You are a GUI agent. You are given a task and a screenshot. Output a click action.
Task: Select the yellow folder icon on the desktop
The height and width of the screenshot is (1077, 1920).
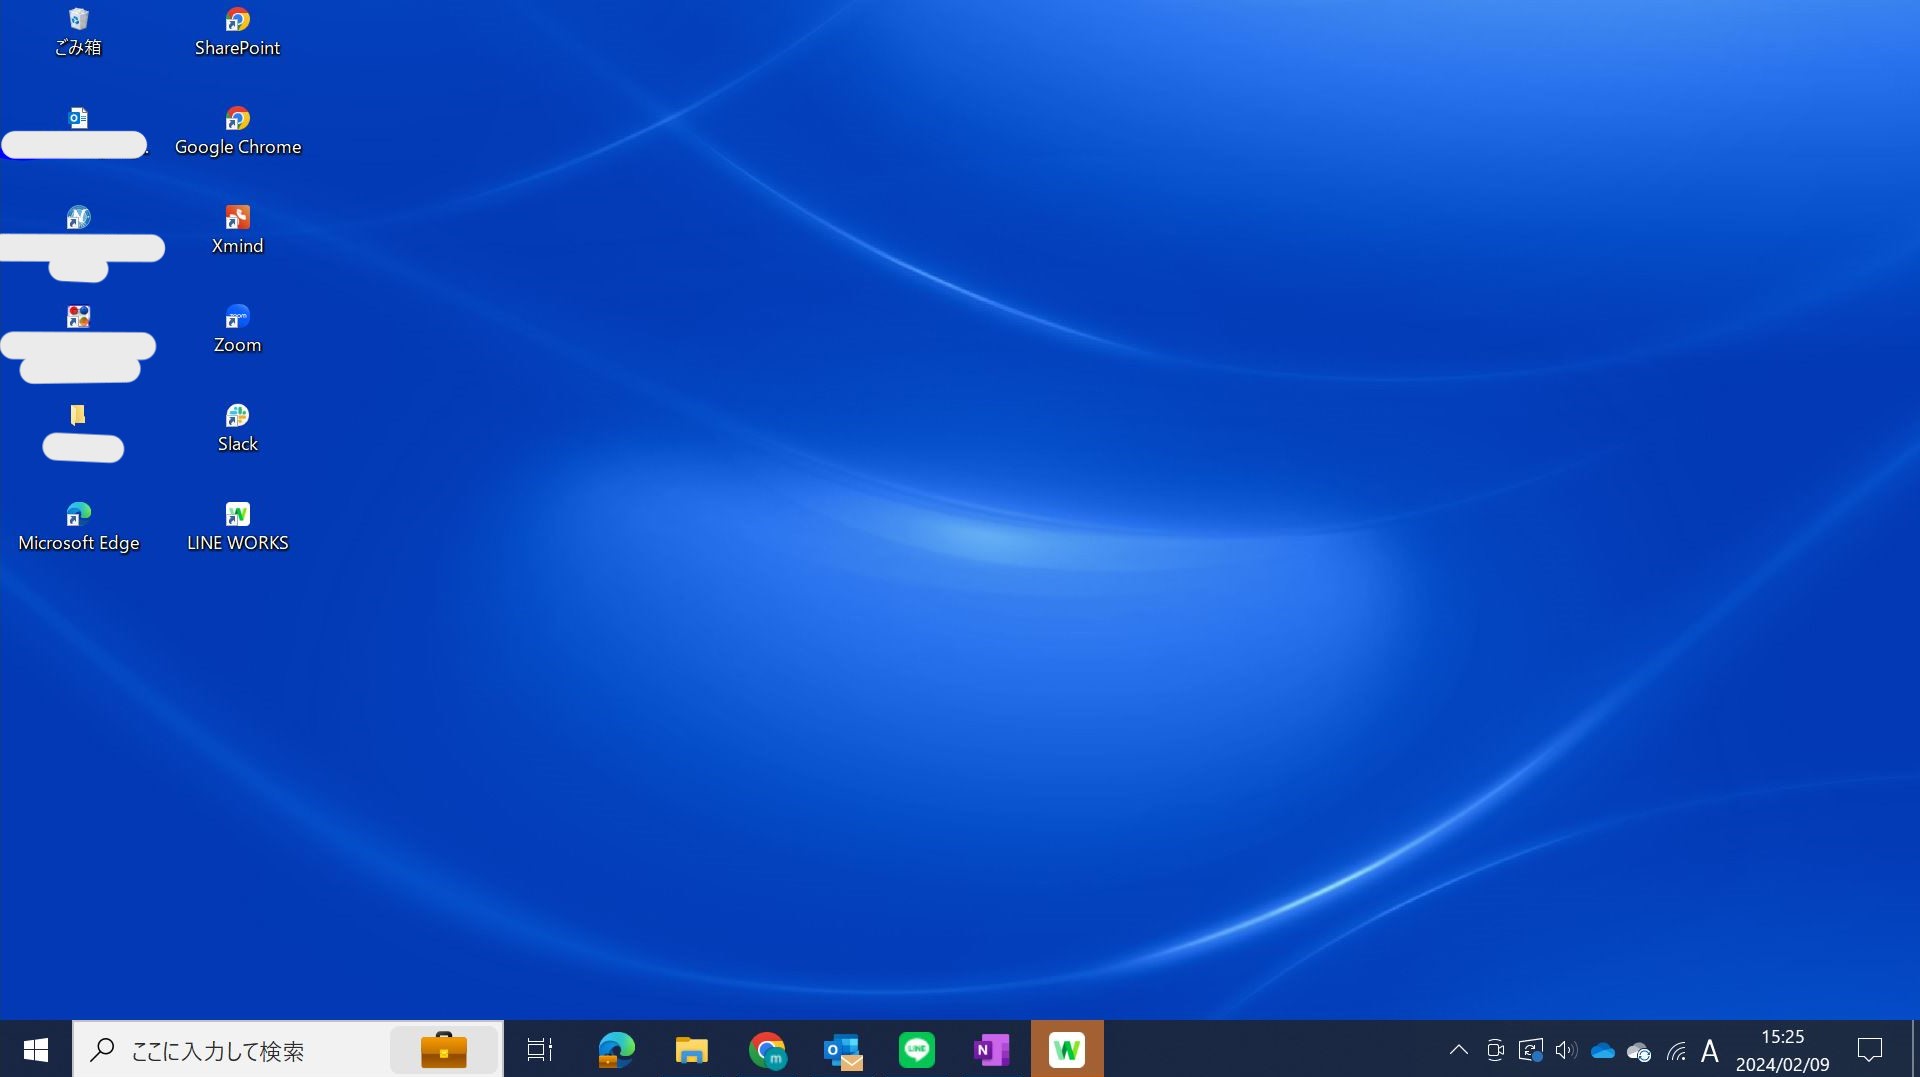pos(78,415)
